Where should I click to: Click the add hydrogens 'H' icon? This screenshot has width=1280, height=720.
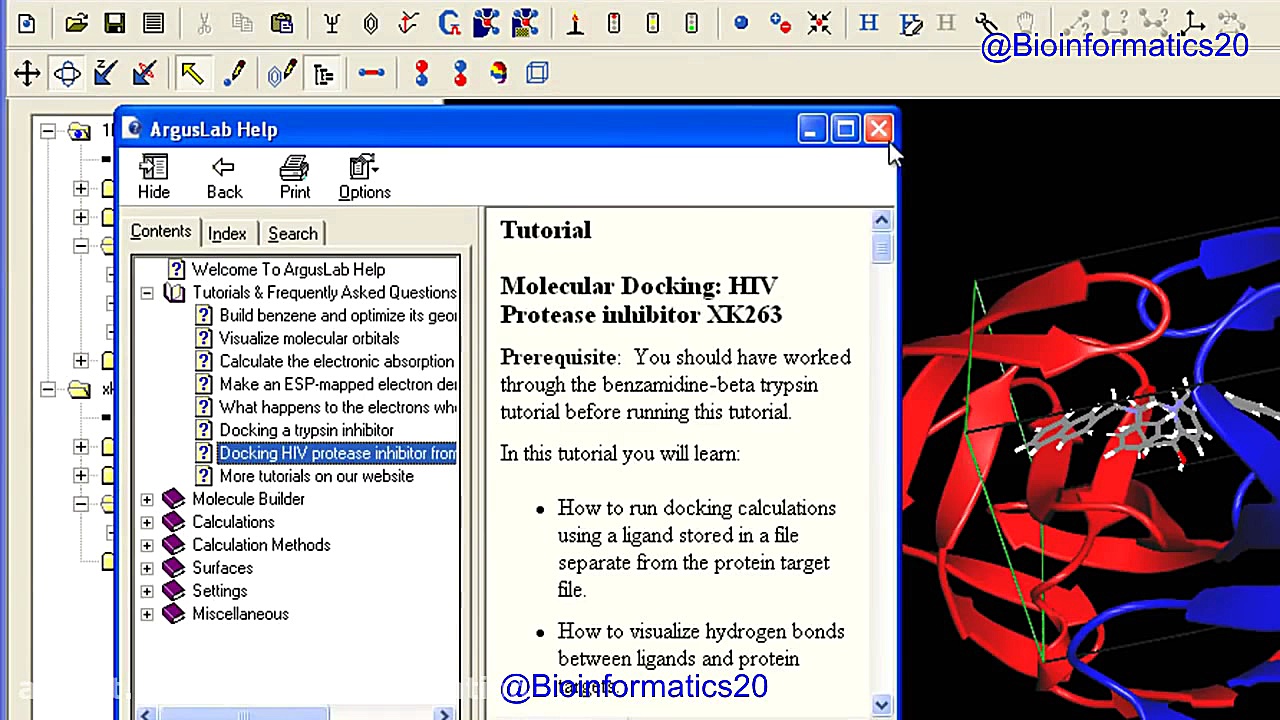point(868,23)
